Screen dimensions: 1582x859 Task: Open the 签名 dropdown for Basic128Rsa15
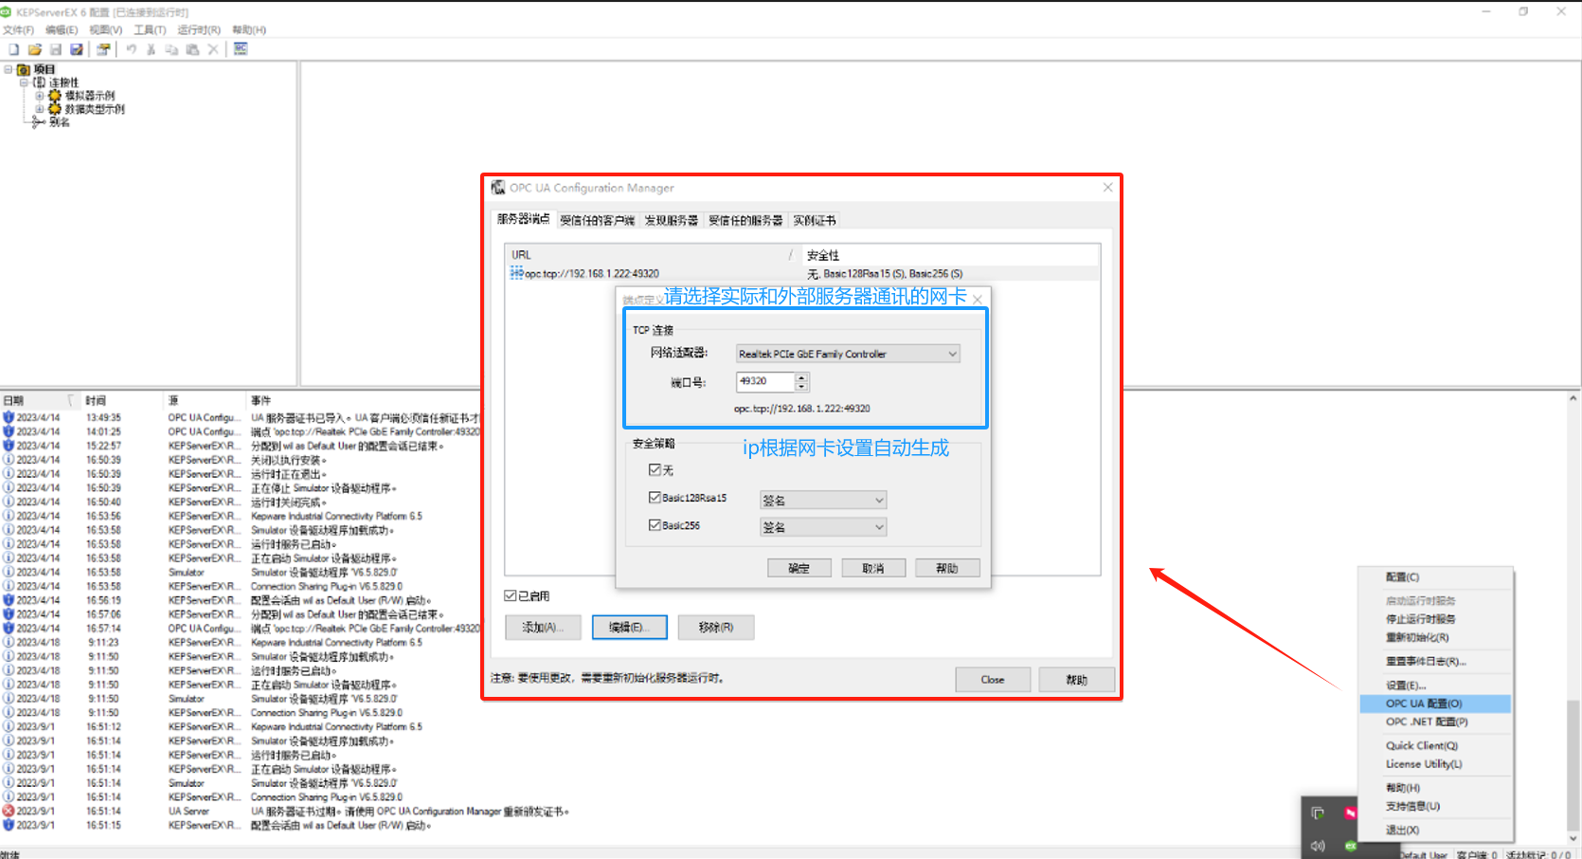[822, 500]
